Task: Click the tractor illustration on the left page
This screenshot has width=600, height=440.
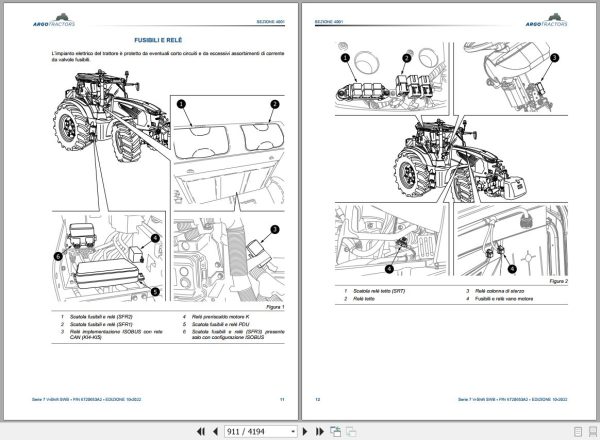Action: coord(111,115)
